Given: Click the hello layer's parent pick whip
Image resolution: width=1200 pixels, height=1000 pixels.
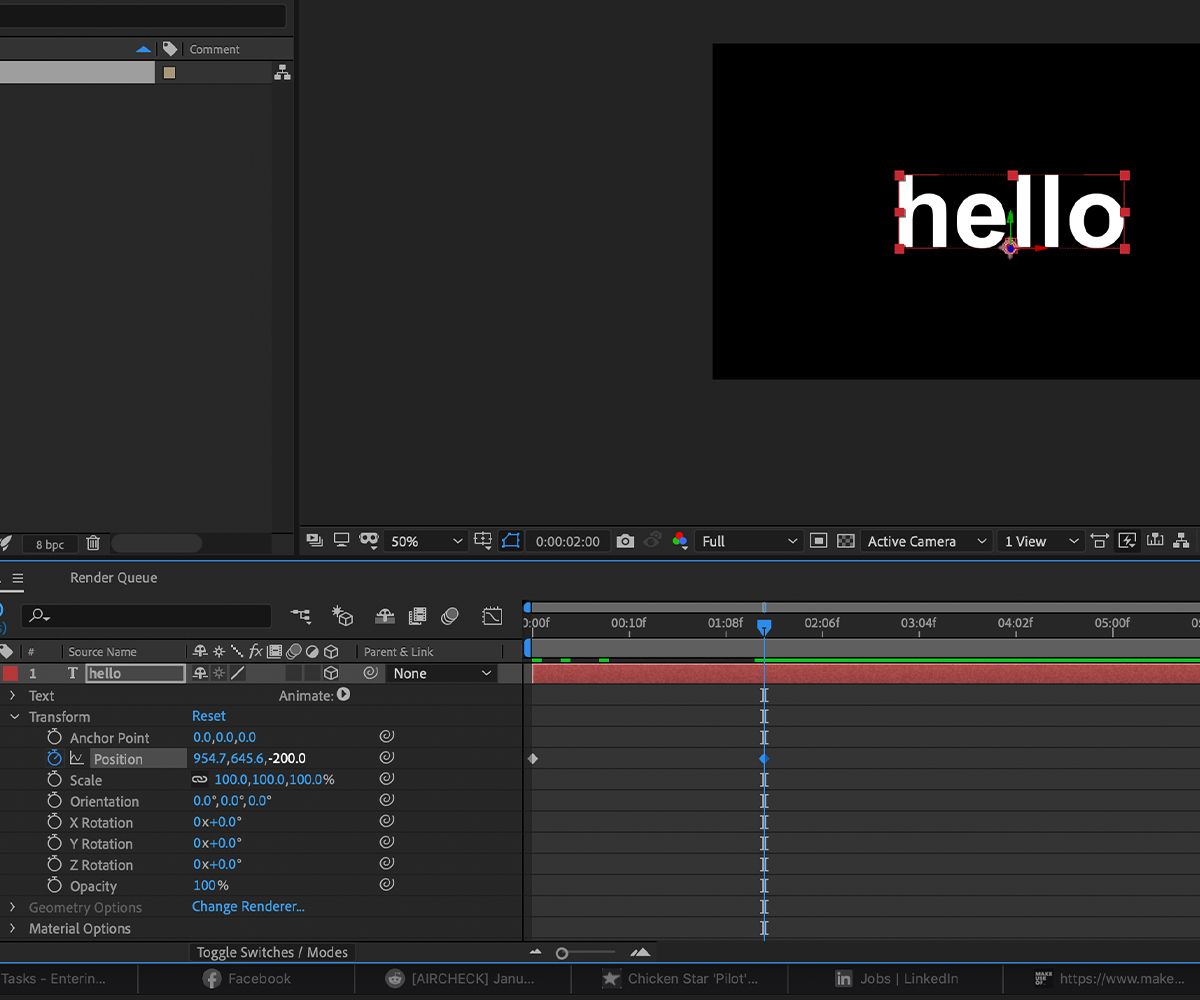Looking at the screenshot, I should [370, 673].
